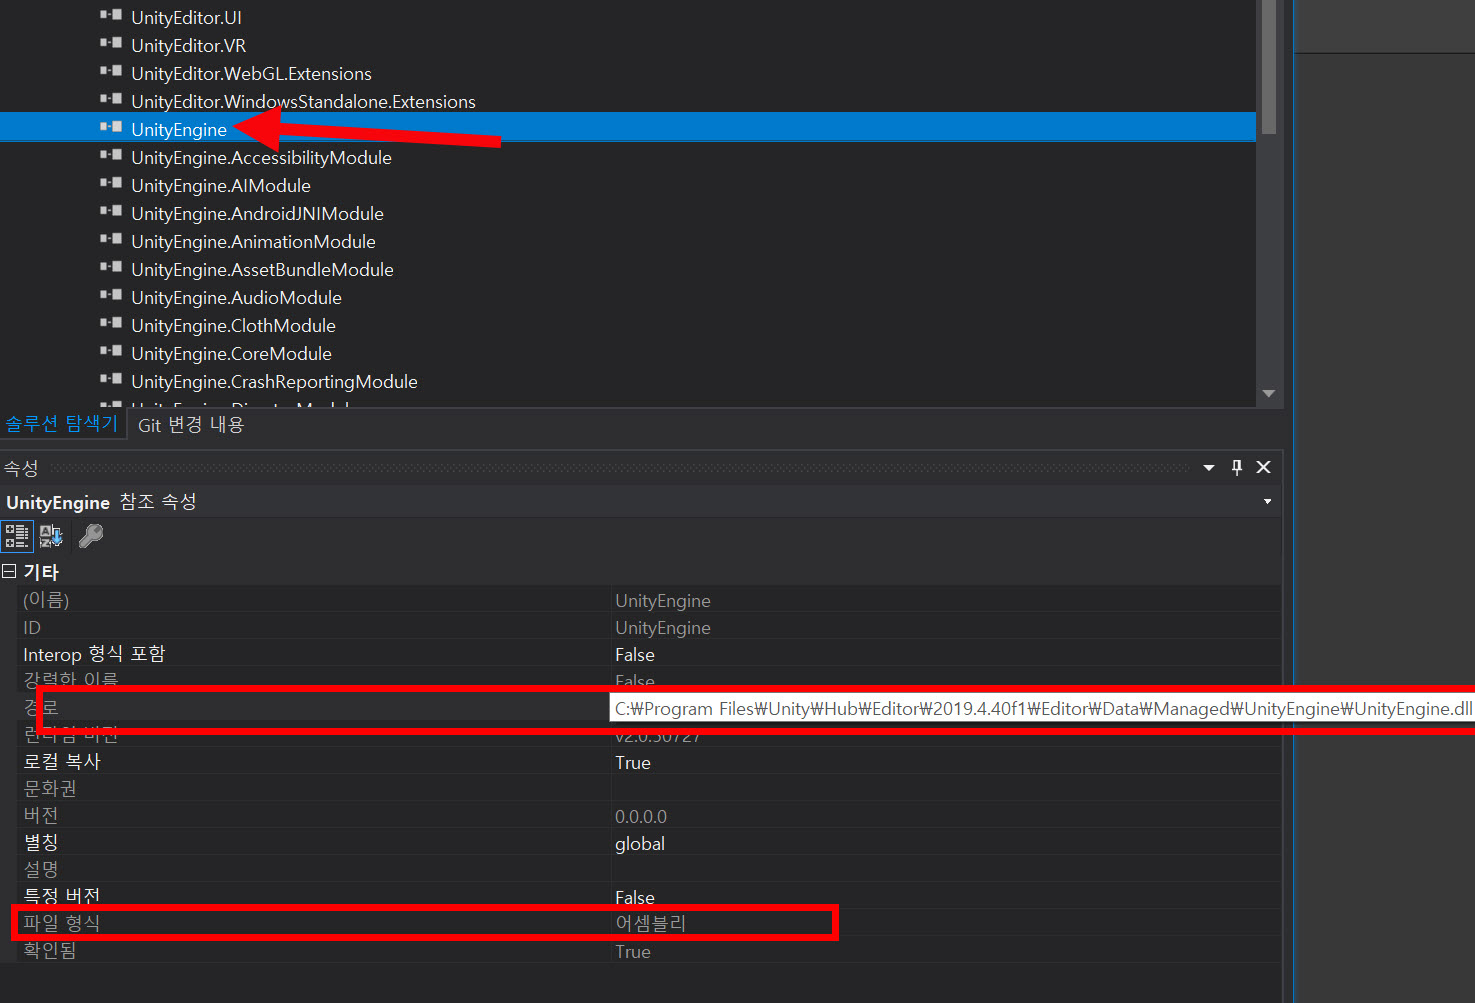Screen dimensions: 1475x1003
Task: Click the reference icon beside UnityEngine.AIModule
Action: click(x=111, y=183)
